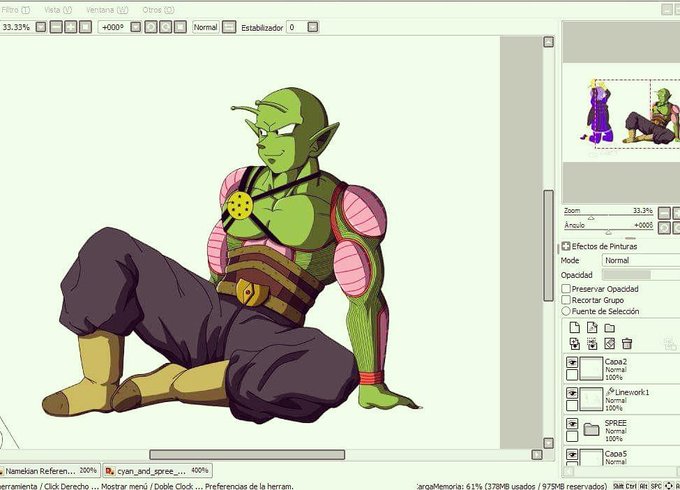Toggle lock box under Linework1 eye
This screenshot has width=680, height=490.
tap(572, 405)
